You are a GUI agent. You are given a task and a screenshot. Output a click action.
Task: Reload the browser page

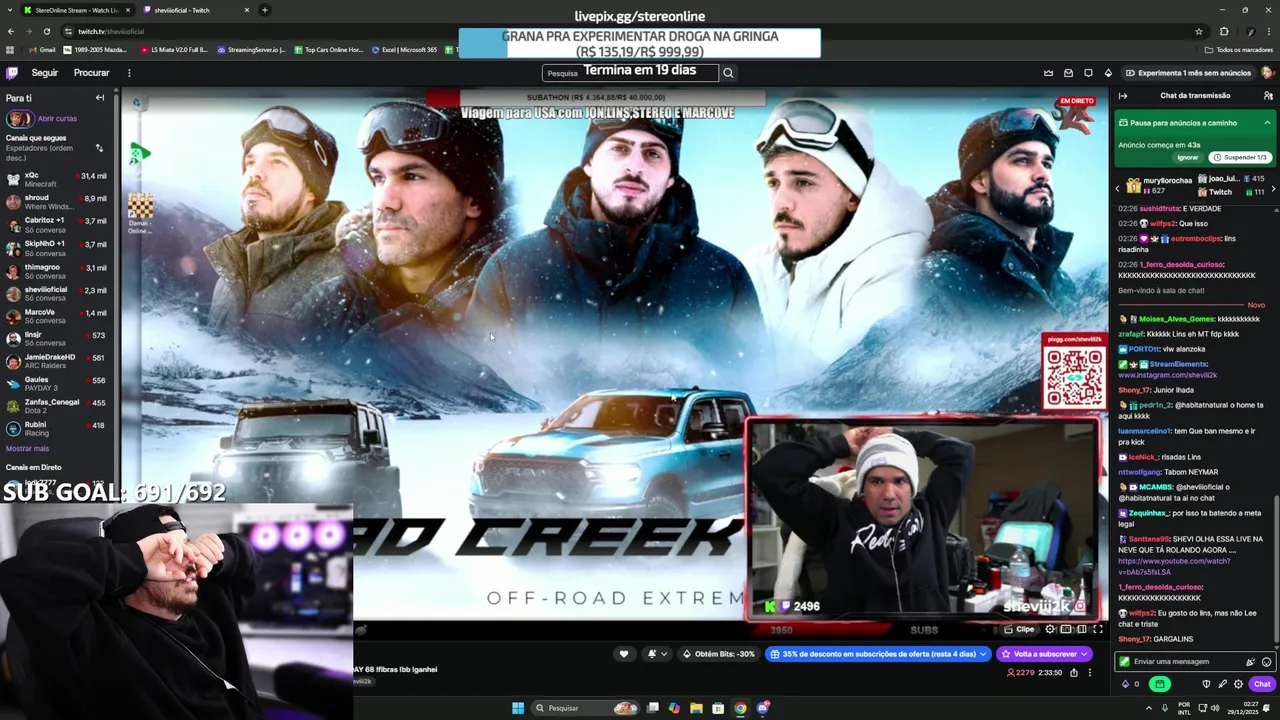46,31
